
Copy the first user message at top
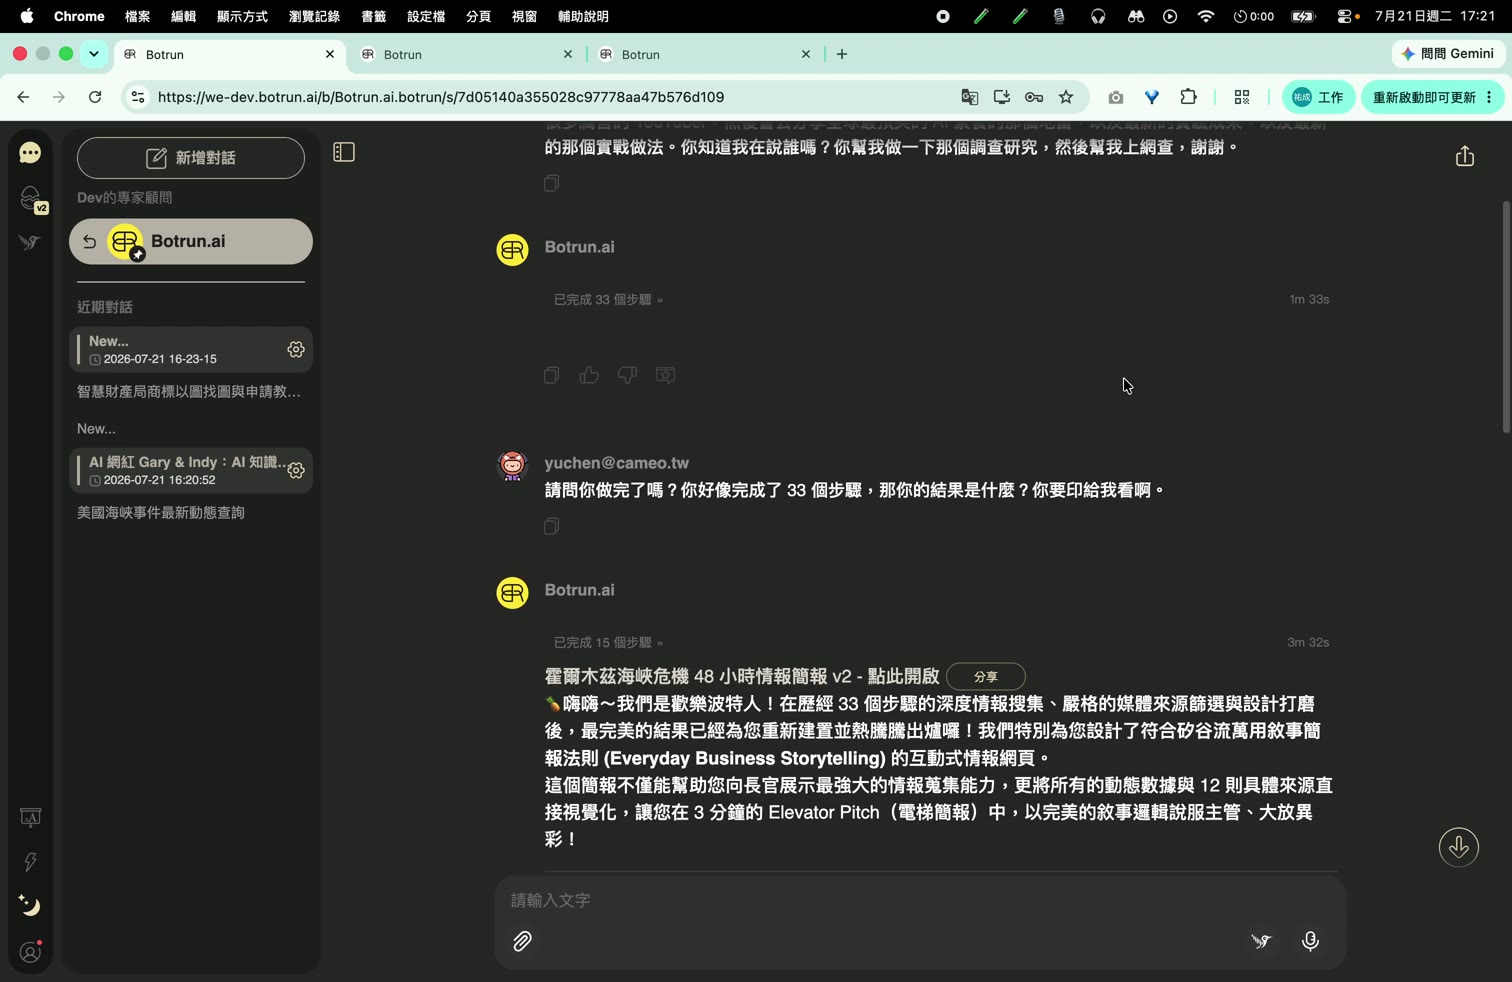(x=551, y=183)
